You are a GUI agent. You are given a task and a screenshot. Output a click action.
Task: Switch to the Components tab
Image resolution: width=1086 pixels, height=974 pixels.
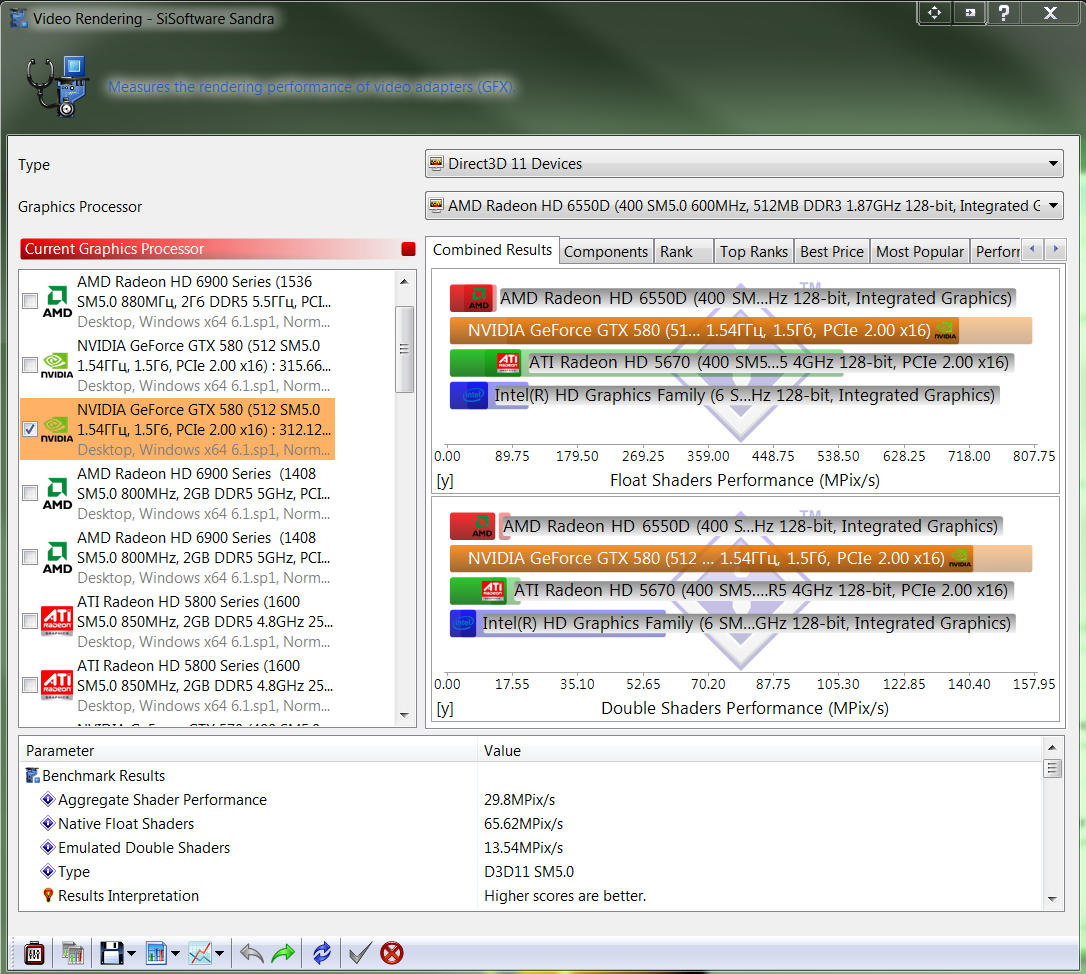click(606, 251)
